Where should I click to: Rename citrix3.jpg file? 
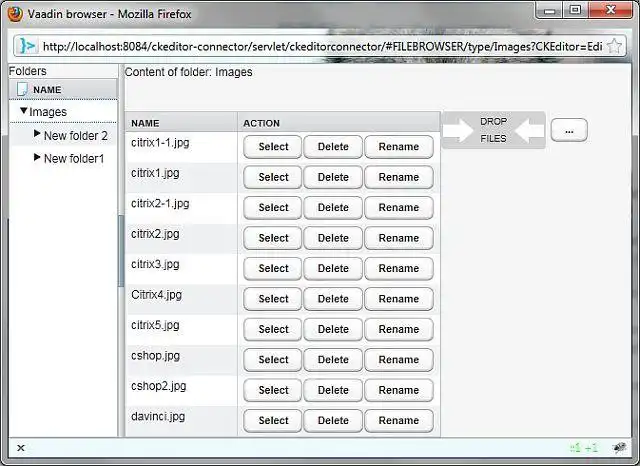(399, 269)
